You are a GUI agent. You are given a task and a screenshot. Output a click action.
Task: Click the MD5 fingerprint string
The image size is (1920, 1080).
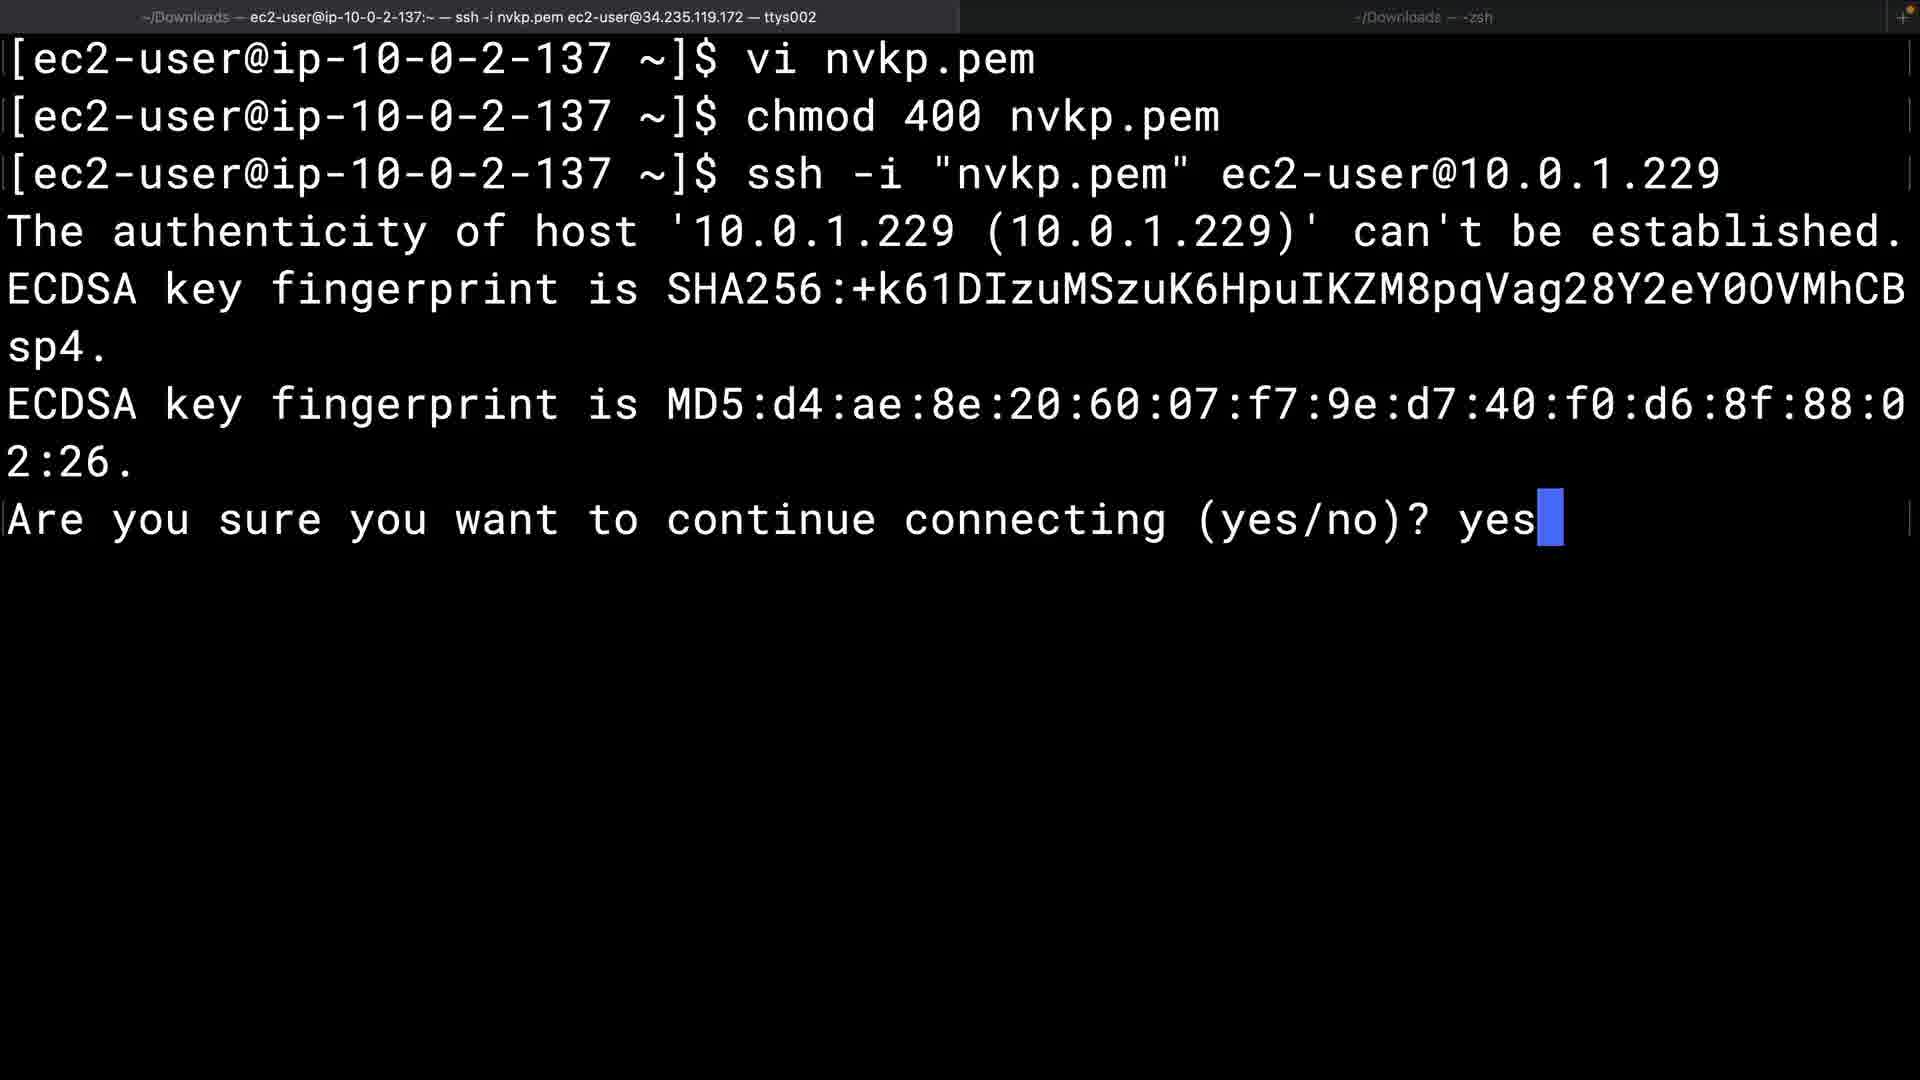(x=1285, y=405)
